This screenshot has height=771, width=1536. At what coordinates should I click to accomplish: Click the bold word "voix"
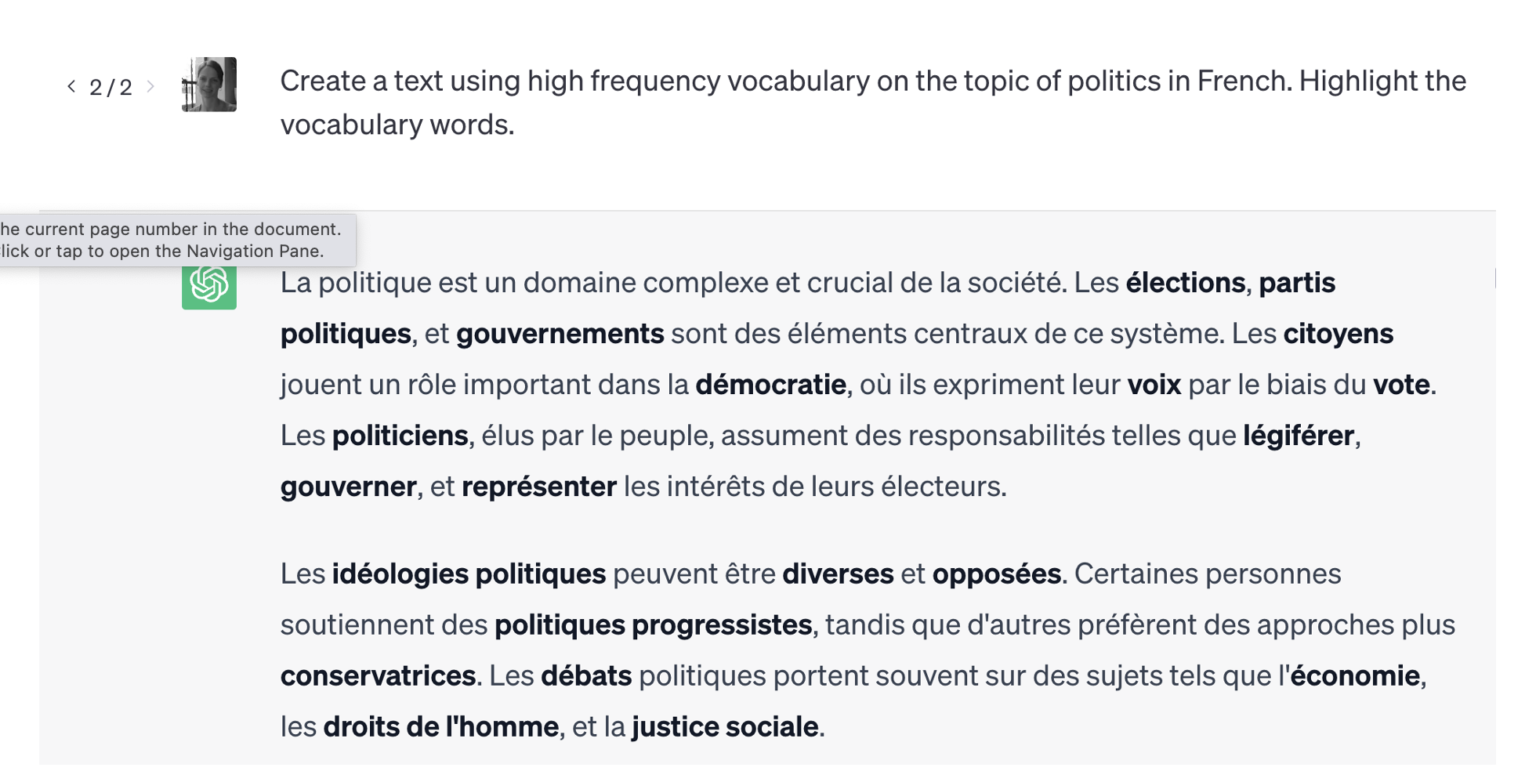point(1154,385)
